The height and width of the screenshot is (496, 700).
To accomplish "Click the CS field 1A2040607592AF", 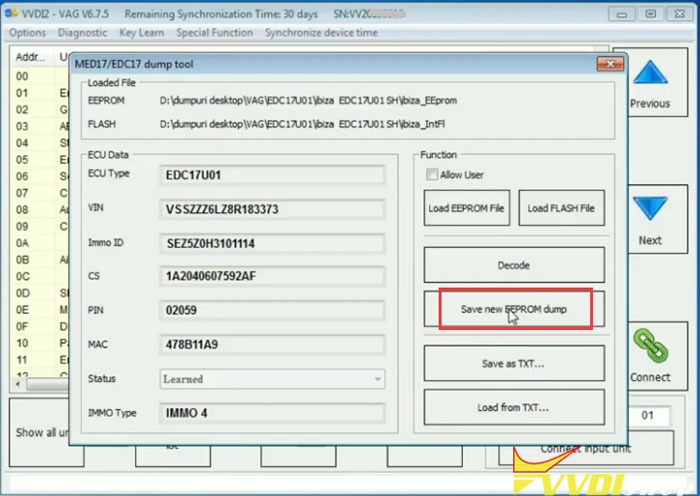I will coord(272,276).
